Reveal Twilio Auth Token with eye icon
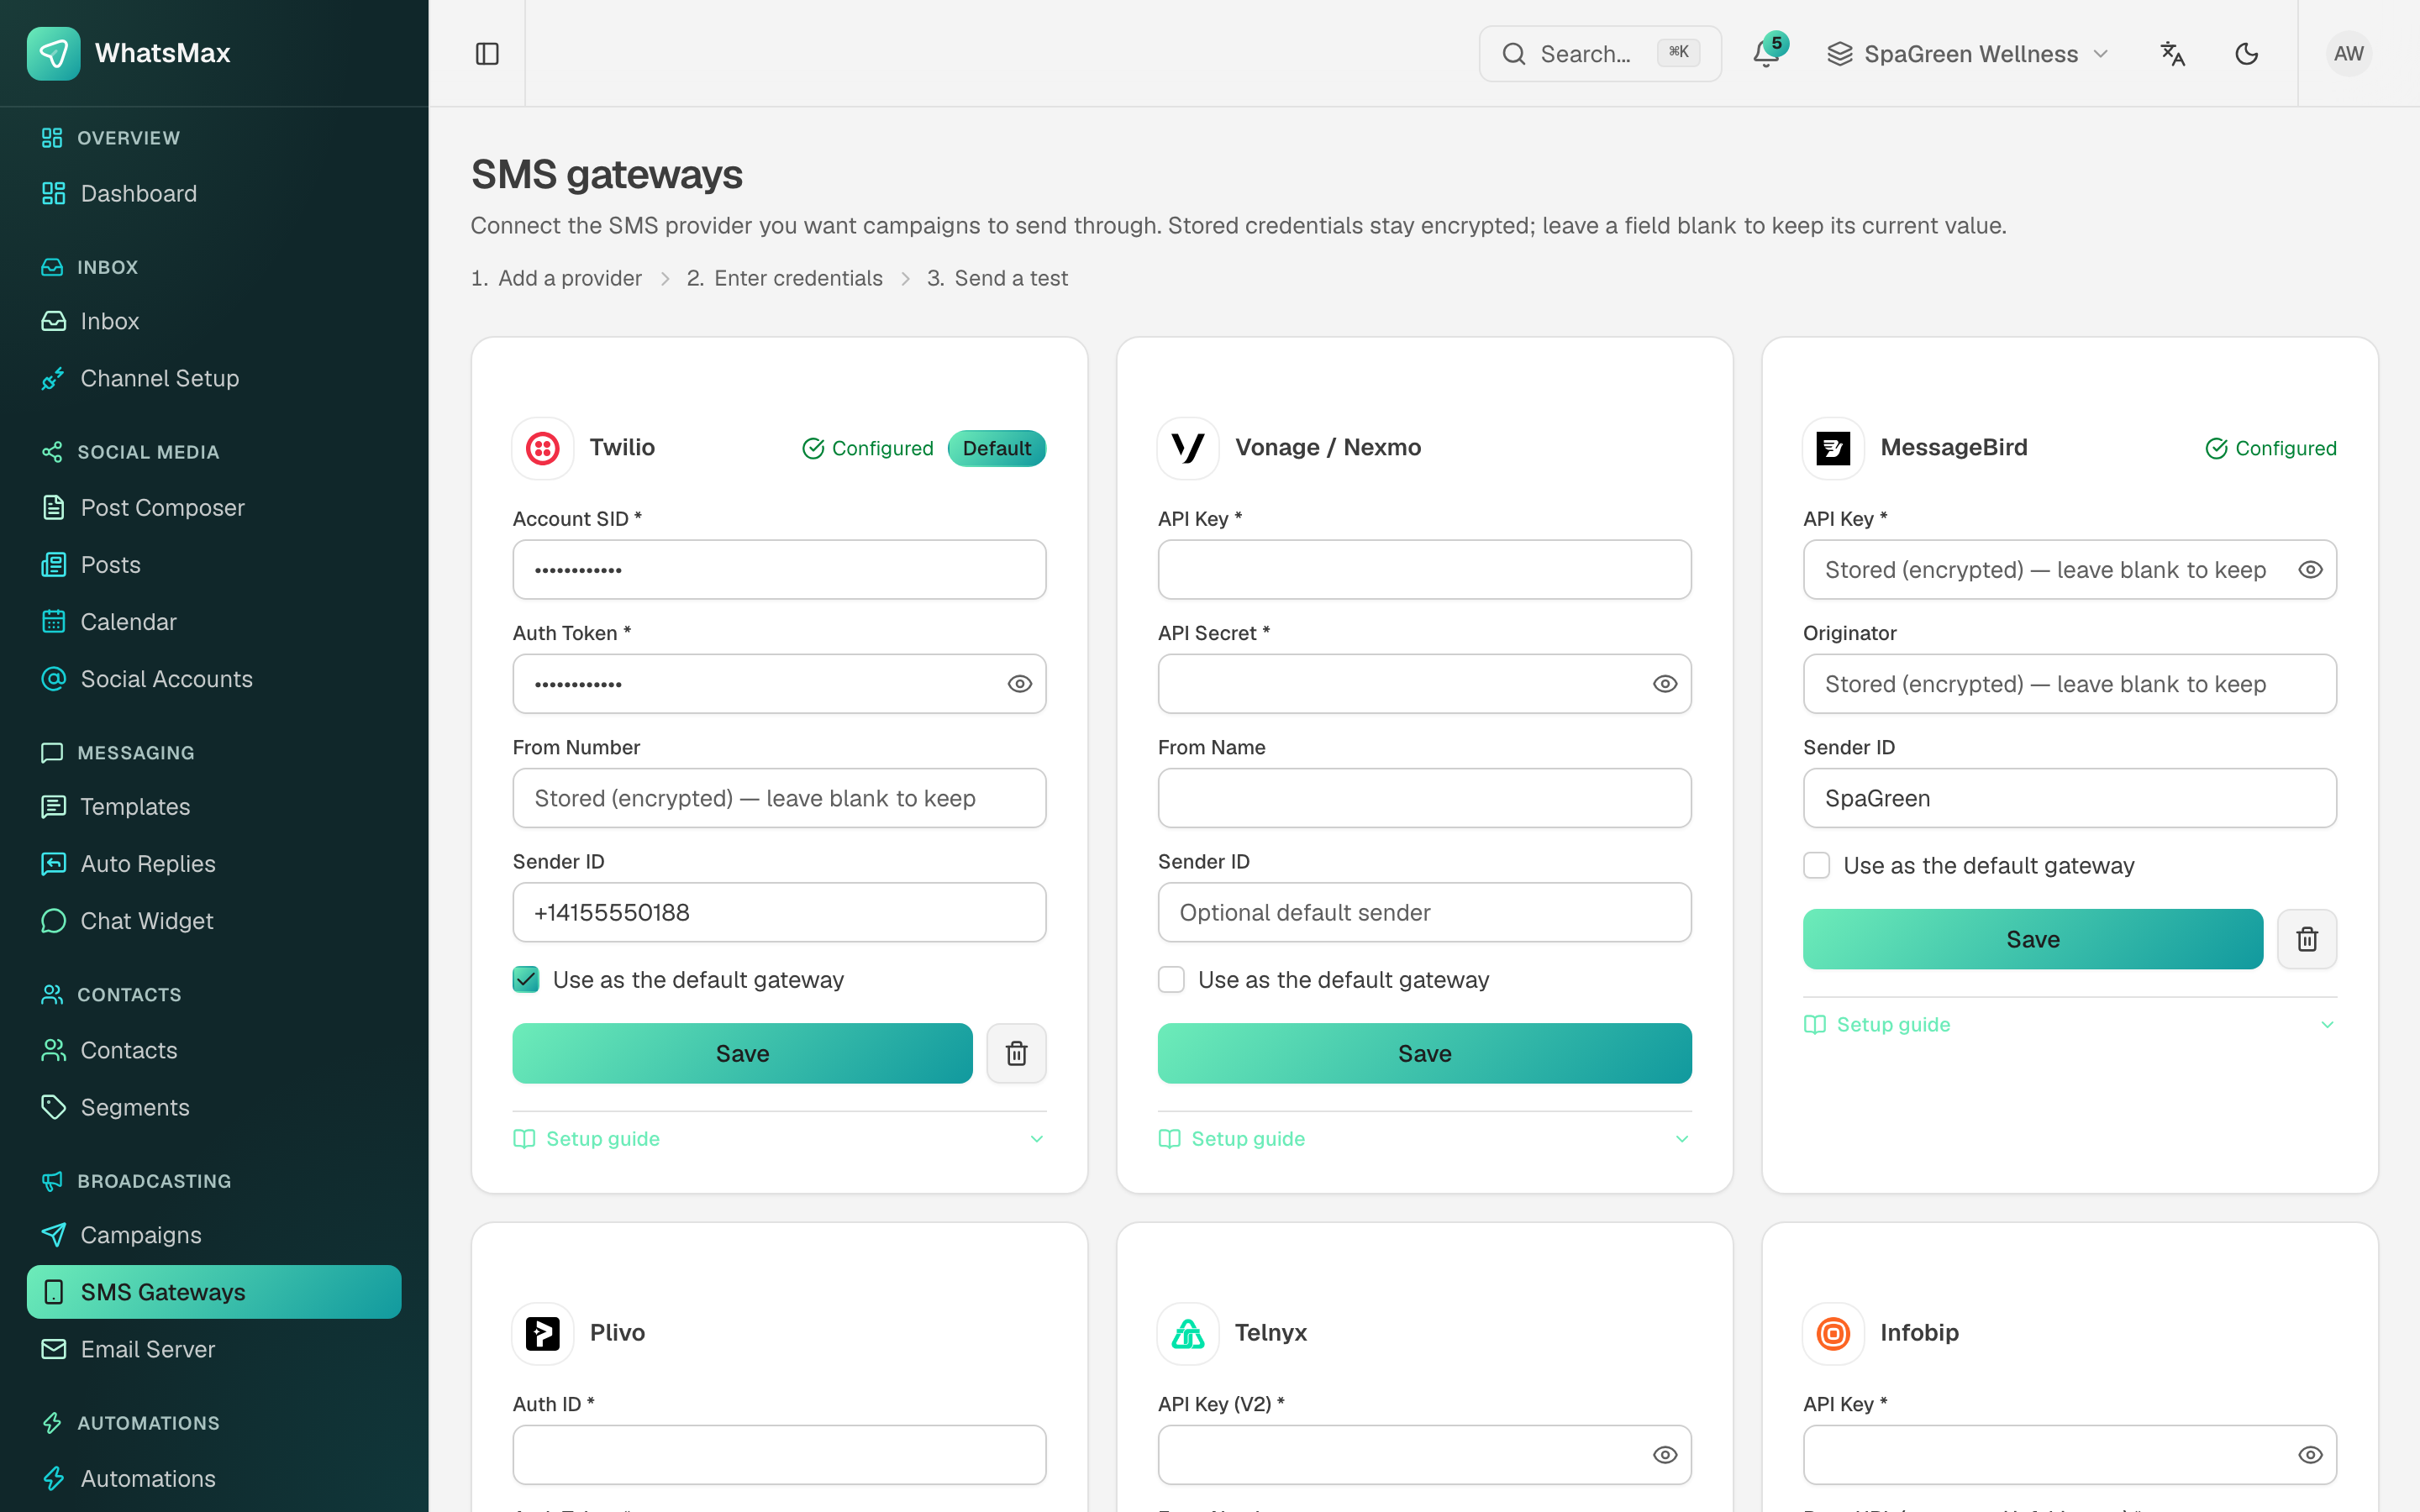2420x1512 pixels. pos(1019,684)
